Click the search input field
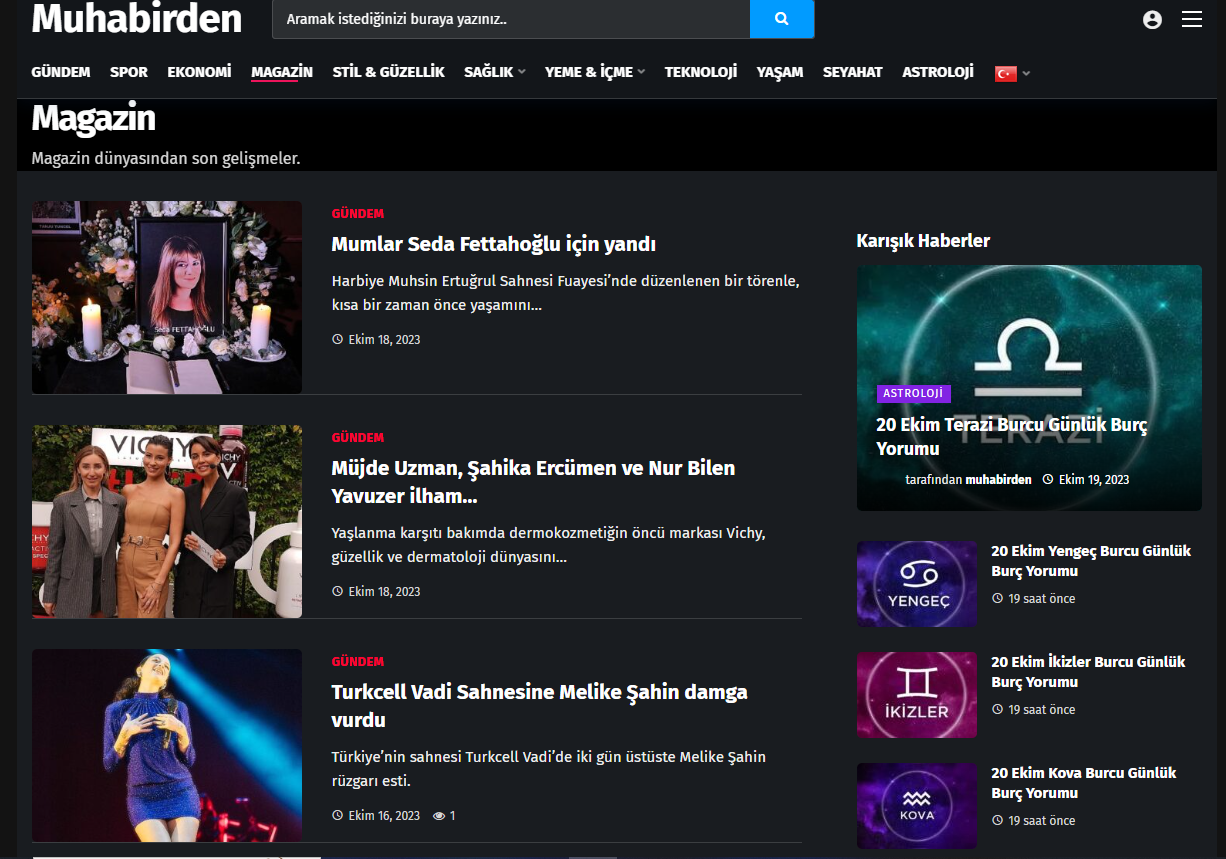Image resolution: width=1226 pixels, height=859 pixels. point(511,19)
